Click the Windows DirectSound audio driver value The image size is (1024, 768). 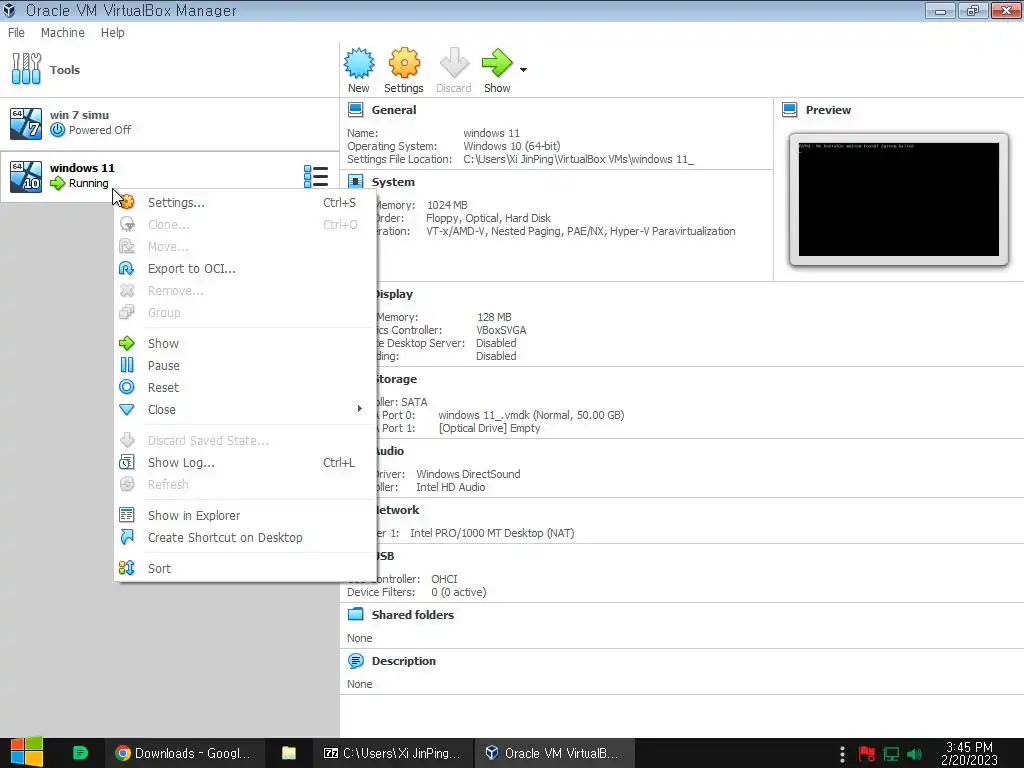pos(468,474)
